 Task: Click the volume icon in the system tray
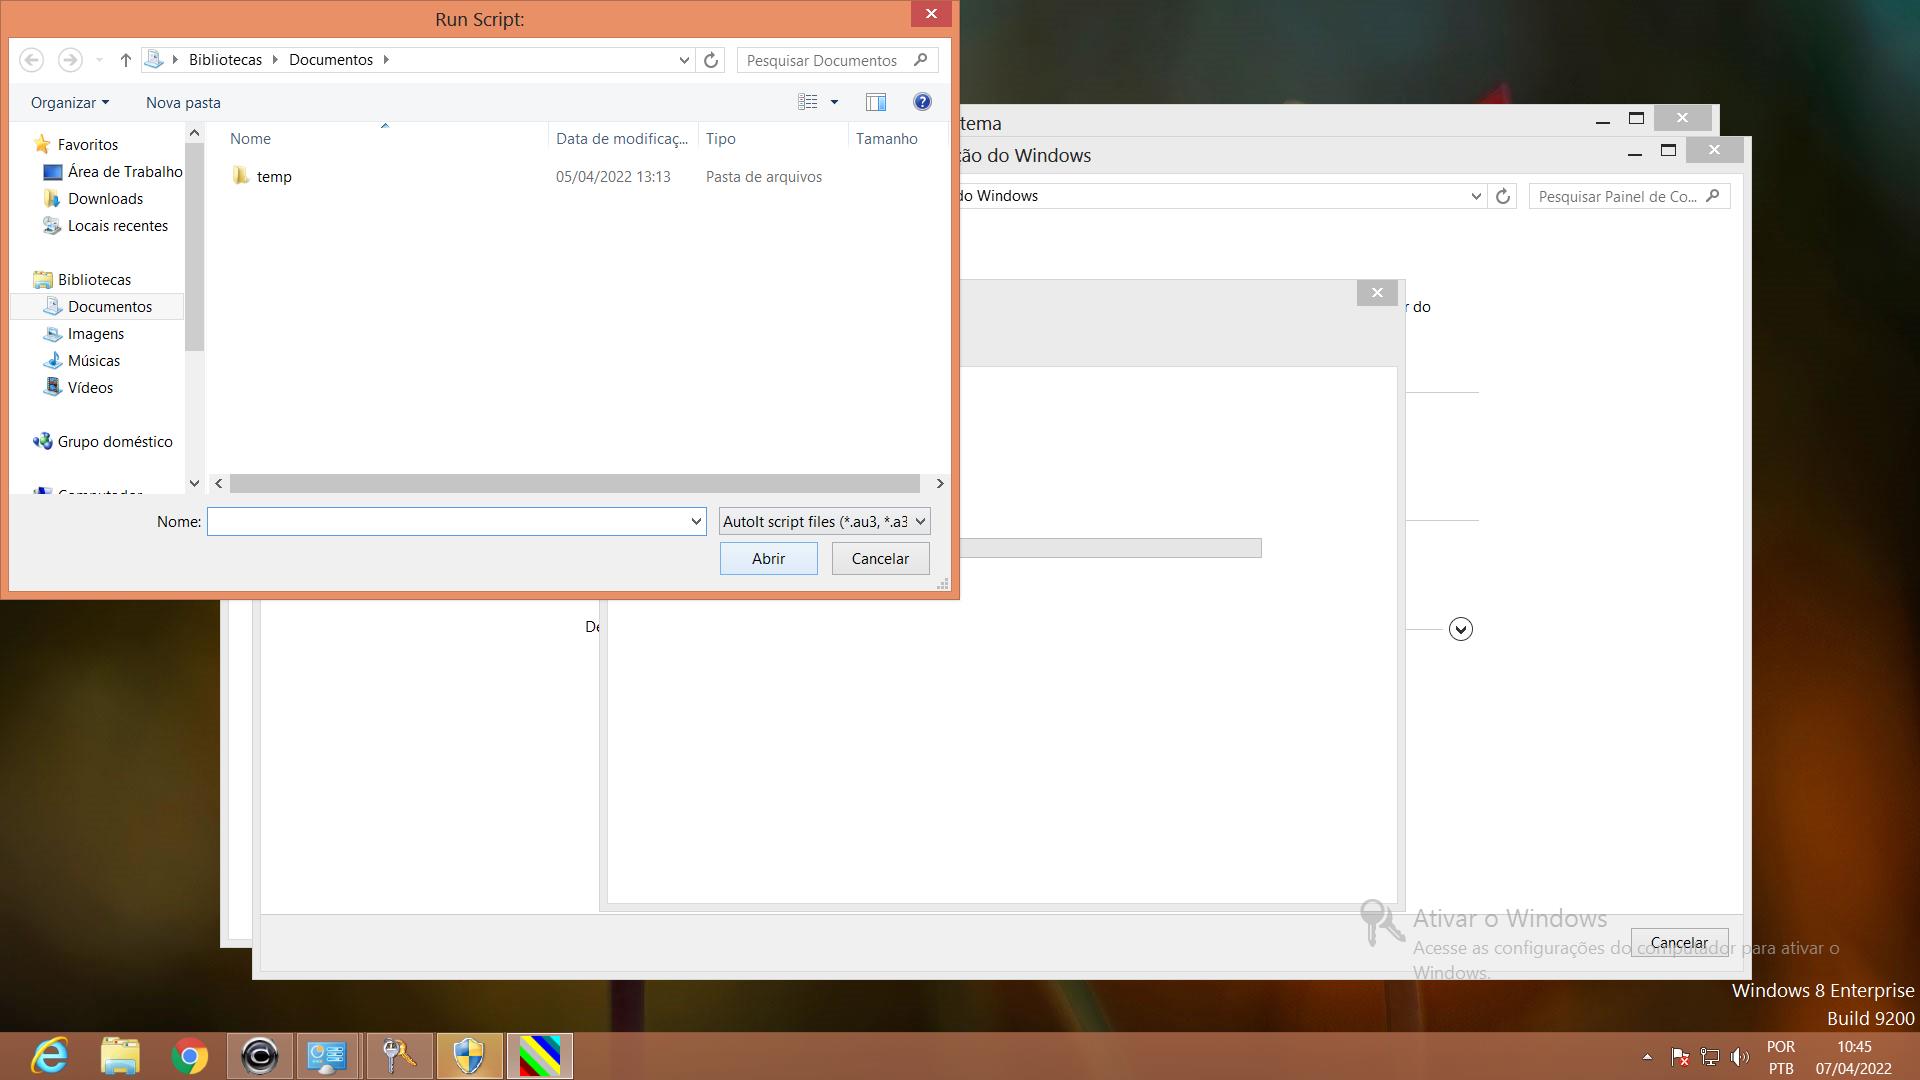click(1740, 1057)
